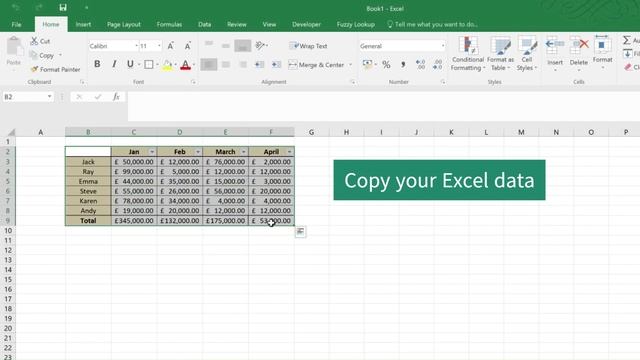Click the AutoSum sigma icon

627,40
